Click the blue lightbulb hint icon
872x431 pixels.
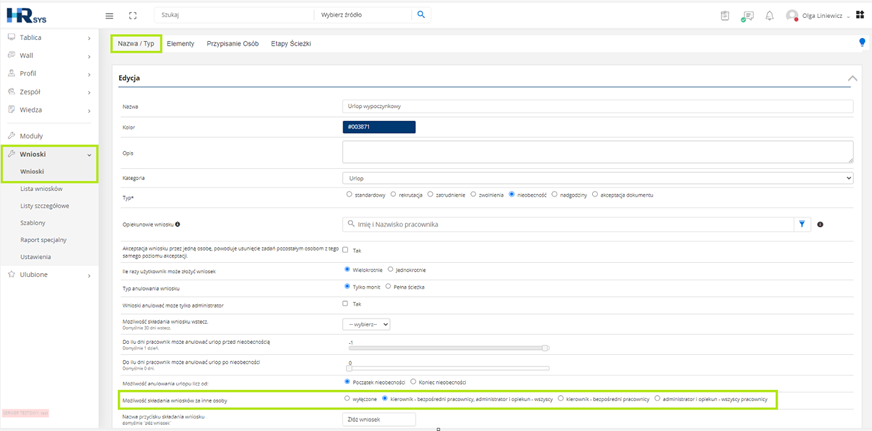(863, 42)
